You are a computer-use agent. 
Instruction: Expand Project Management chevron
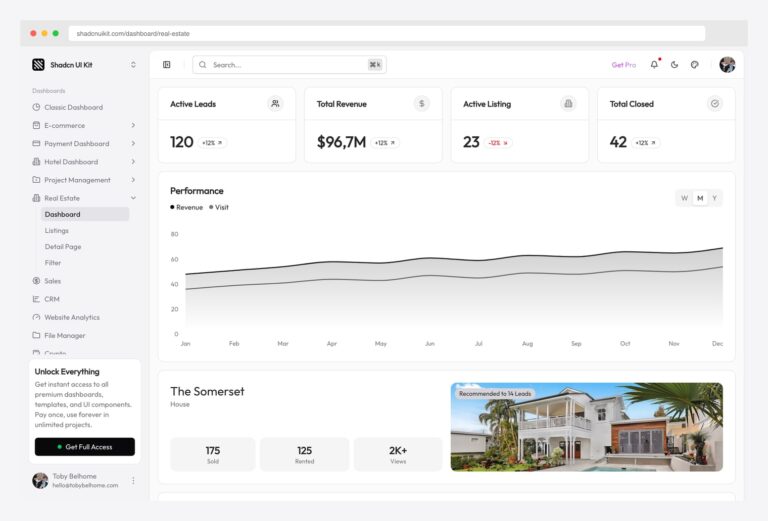click(x=133, y=180)
